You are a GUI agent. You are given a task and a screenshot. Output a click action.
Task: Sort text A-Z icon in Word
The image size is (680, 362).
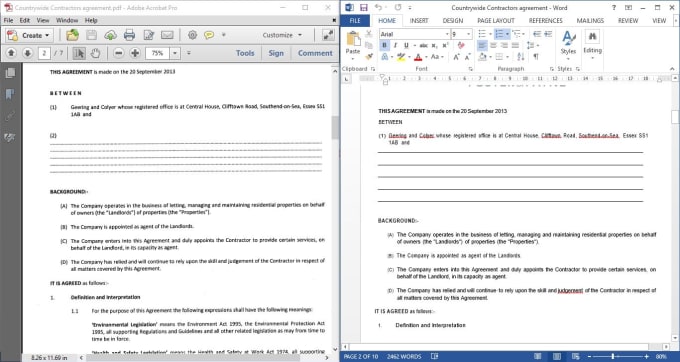pos(521,57)
